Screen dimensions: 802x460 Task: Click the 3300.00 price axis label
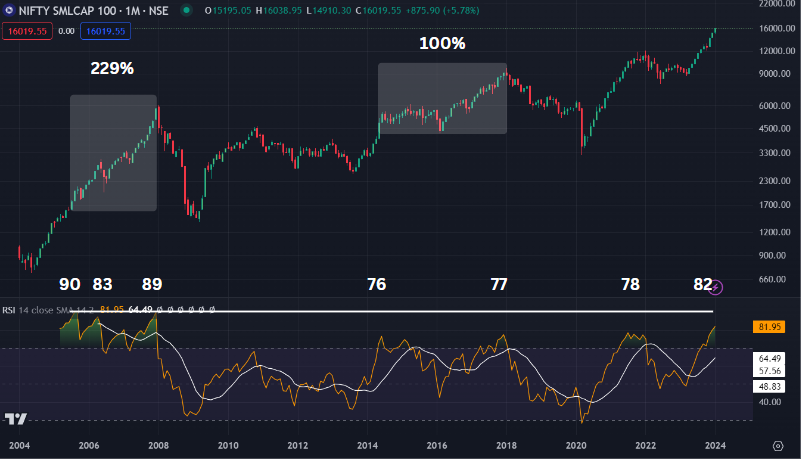coord(775,152)
